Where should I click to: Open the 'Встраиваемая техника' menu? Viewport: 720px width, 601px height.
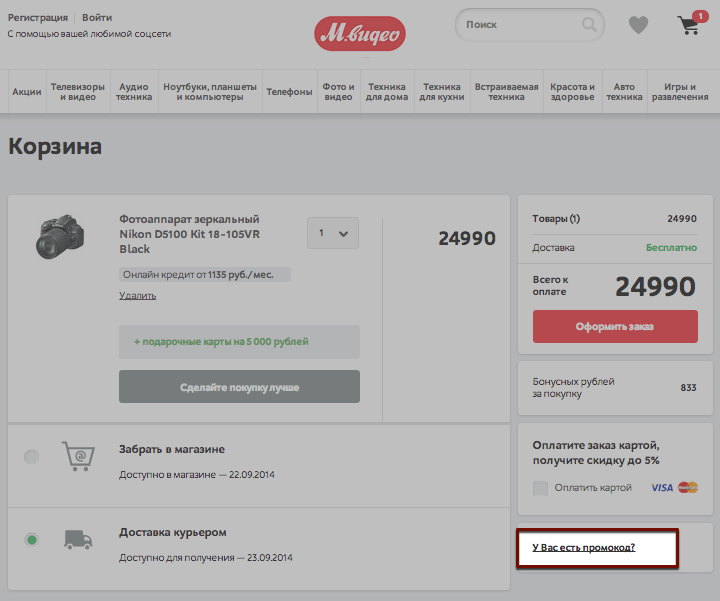506,92
